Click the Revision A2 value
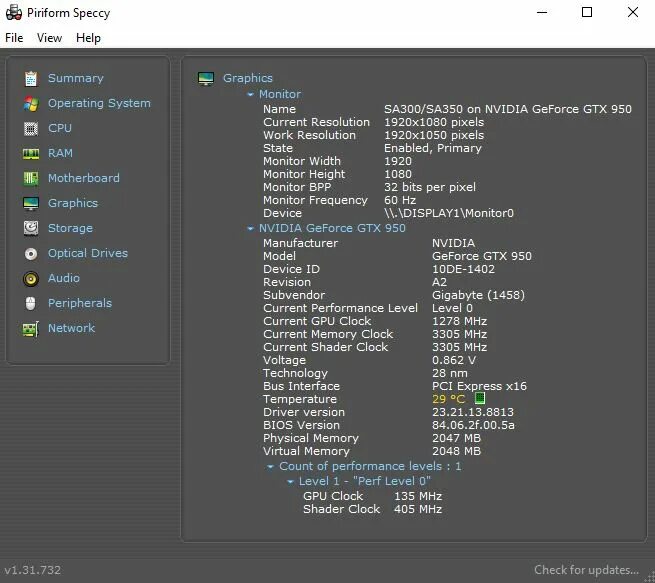Viewport: 655px width, 583px height. 439,282
